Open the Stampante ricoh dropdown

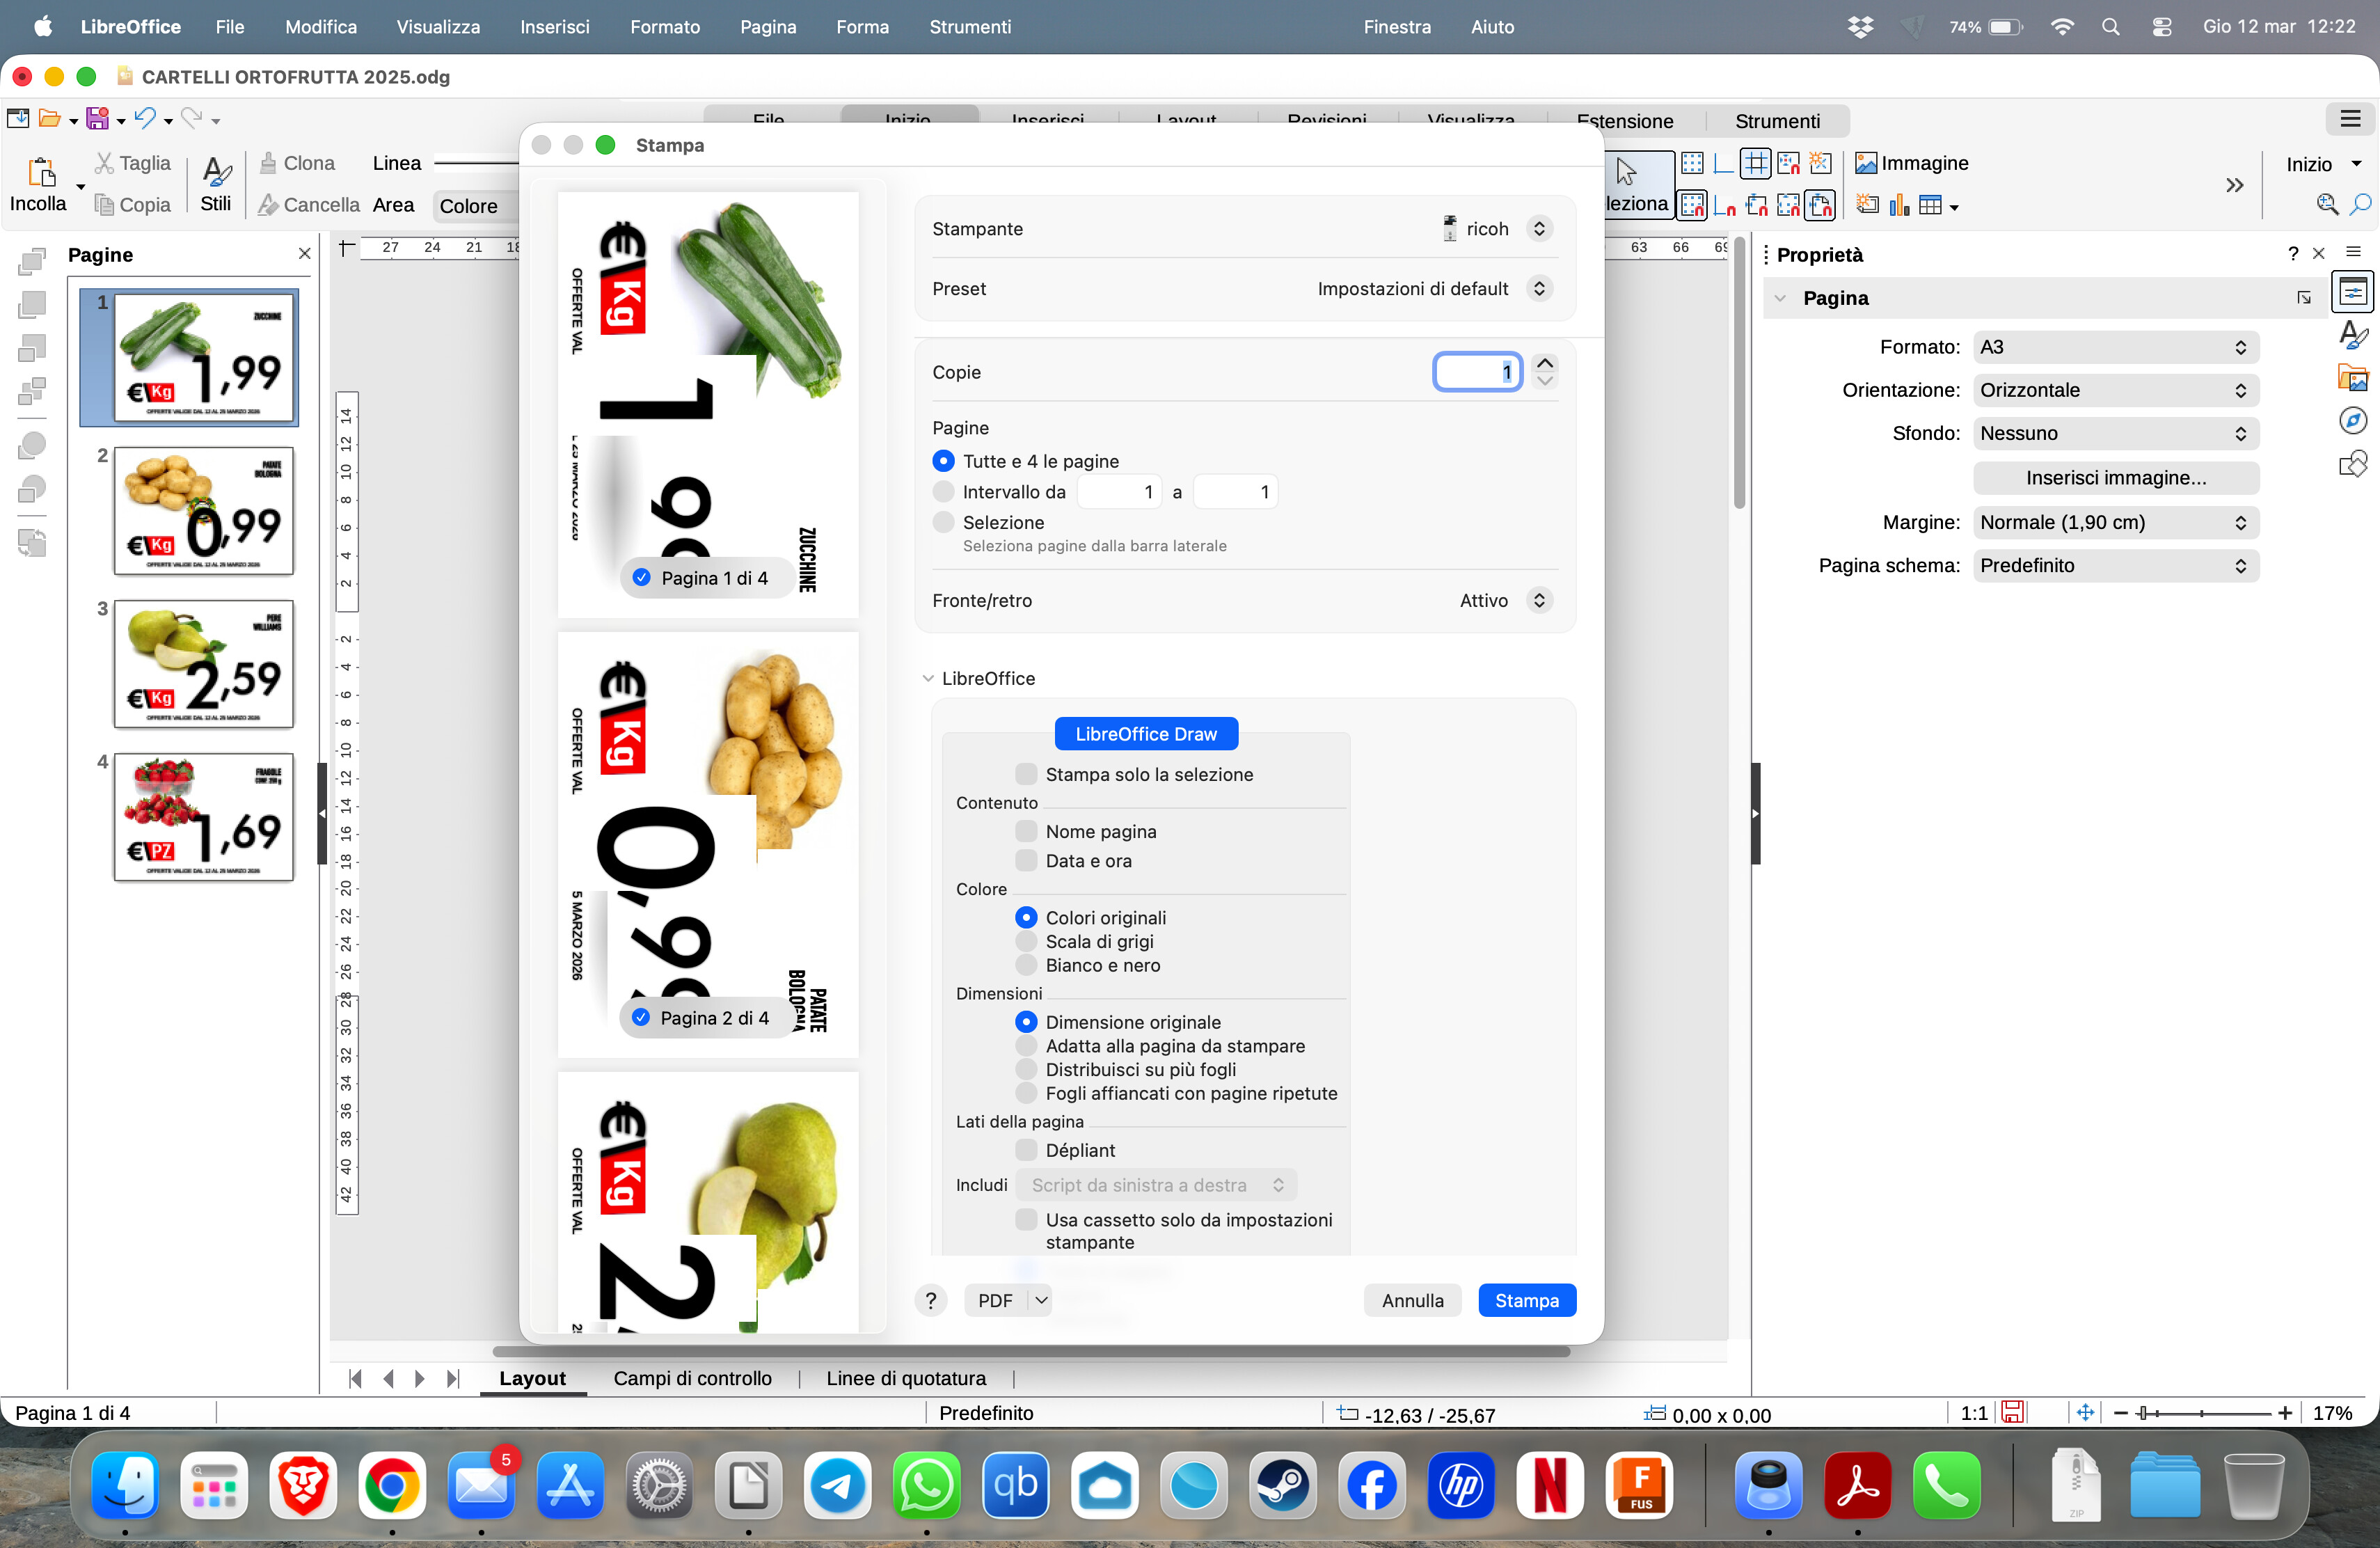coord(1539,229)
